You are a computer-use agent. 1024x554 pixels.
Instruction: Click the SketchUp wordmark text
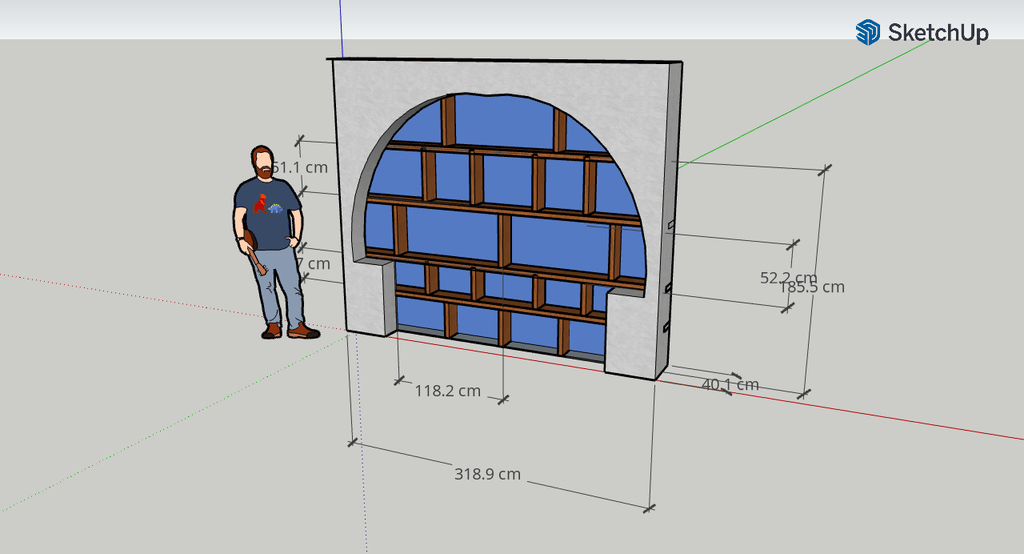coord(938,33)
